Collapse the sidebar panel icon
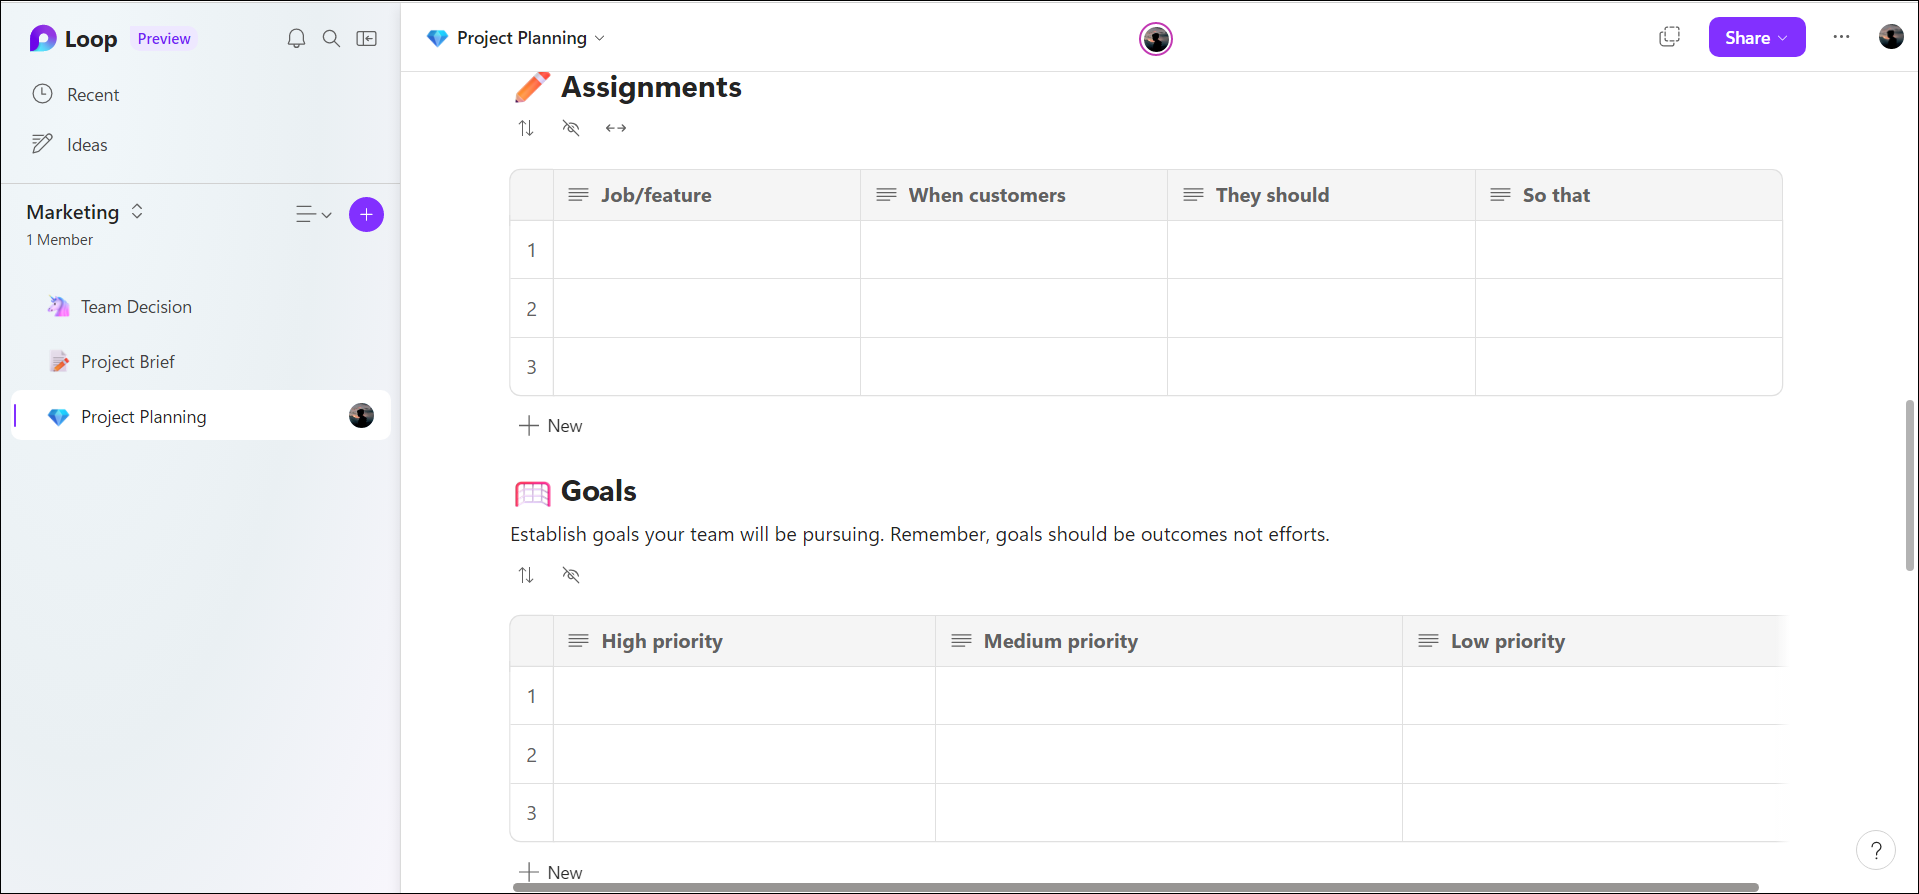 (367, 39)
